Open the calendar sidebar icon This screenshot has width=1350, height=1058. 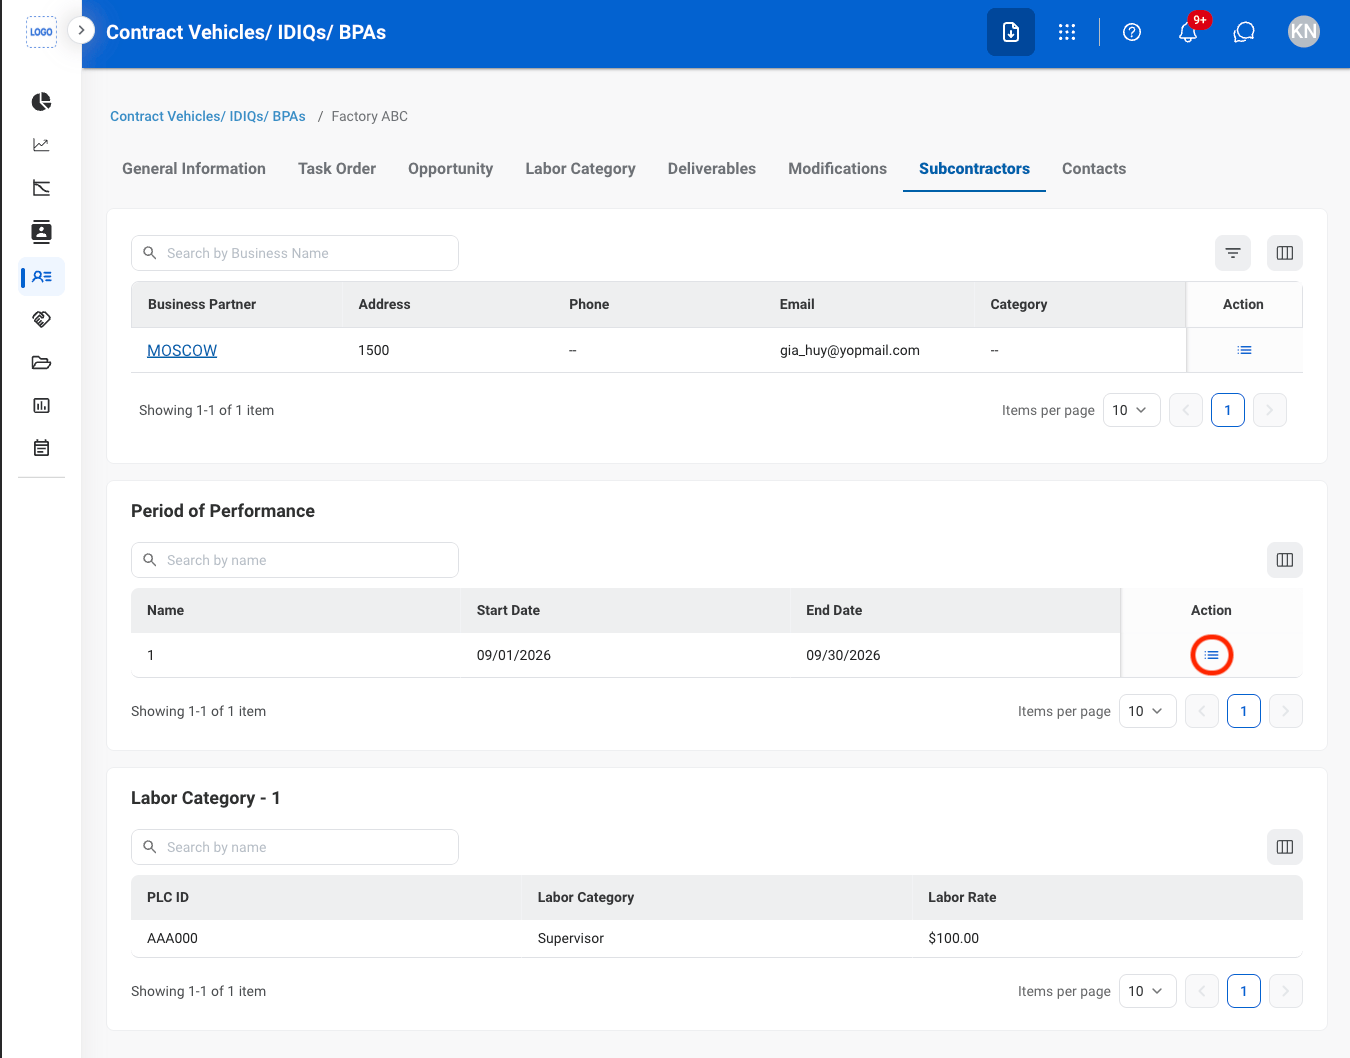(x=41, y=448)
